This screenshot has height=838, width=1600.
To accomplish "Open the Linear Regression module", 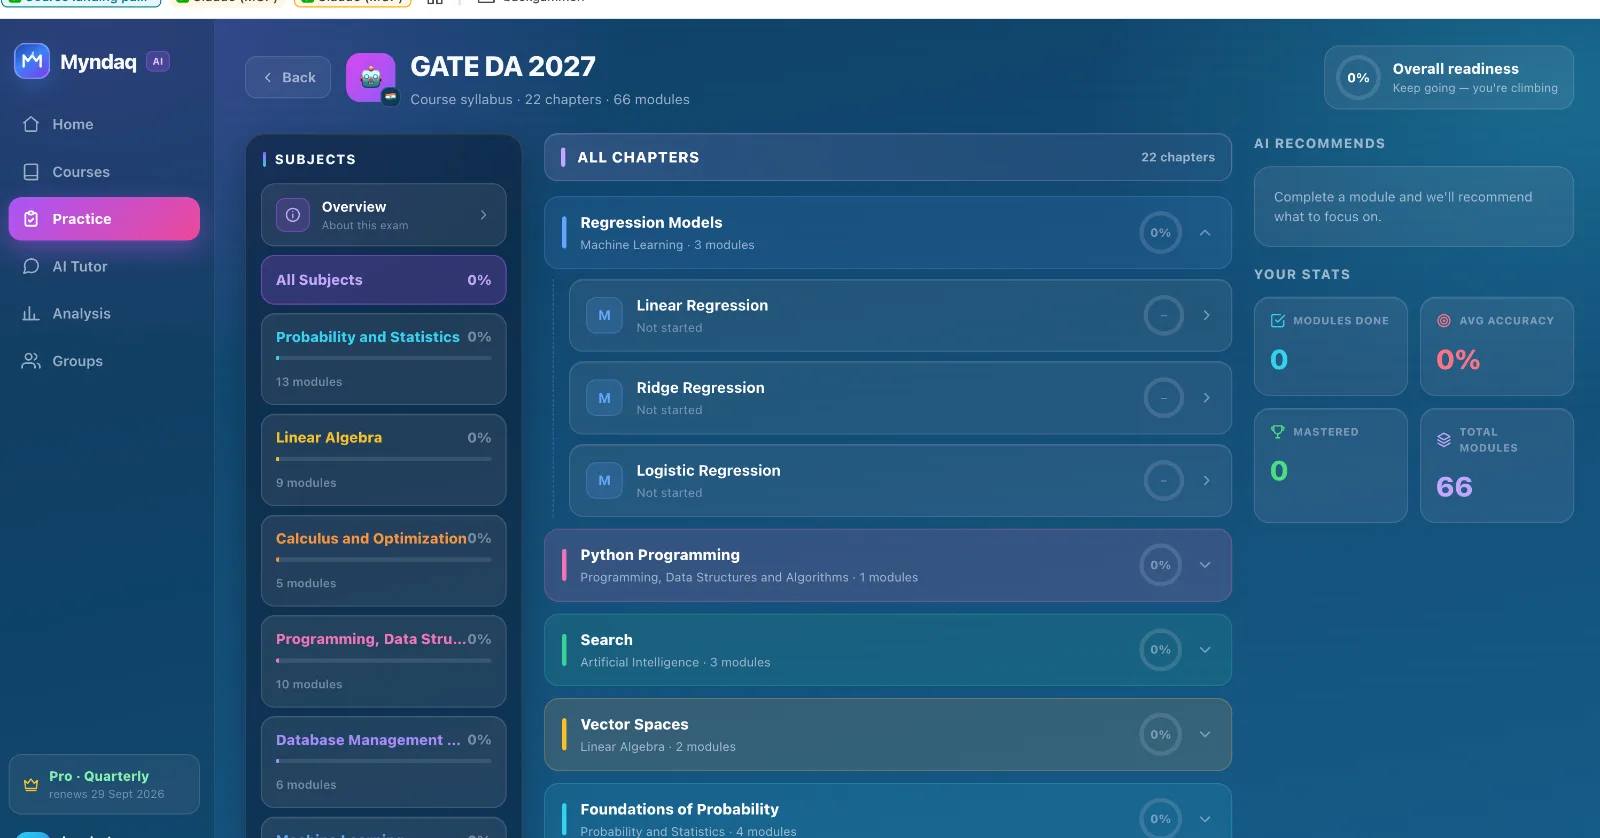I will coord(900,315).
